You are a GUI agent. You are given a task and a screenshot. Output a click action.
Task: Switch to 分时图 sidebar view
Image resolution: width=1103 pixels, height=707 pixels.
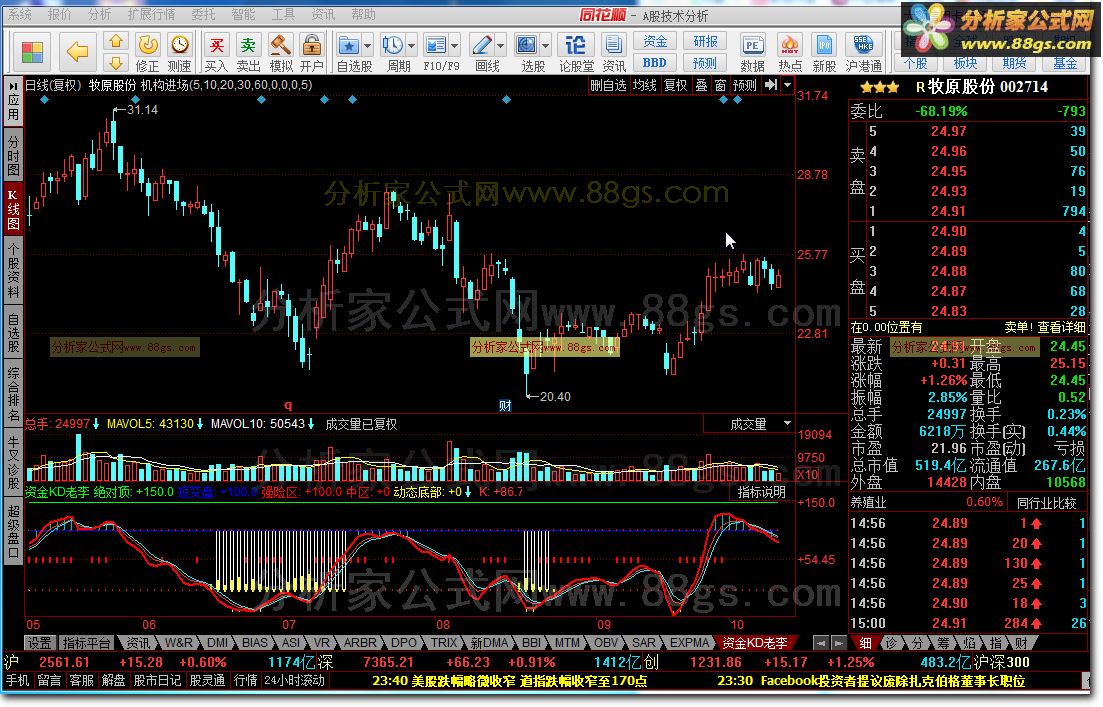click(13, 155)
